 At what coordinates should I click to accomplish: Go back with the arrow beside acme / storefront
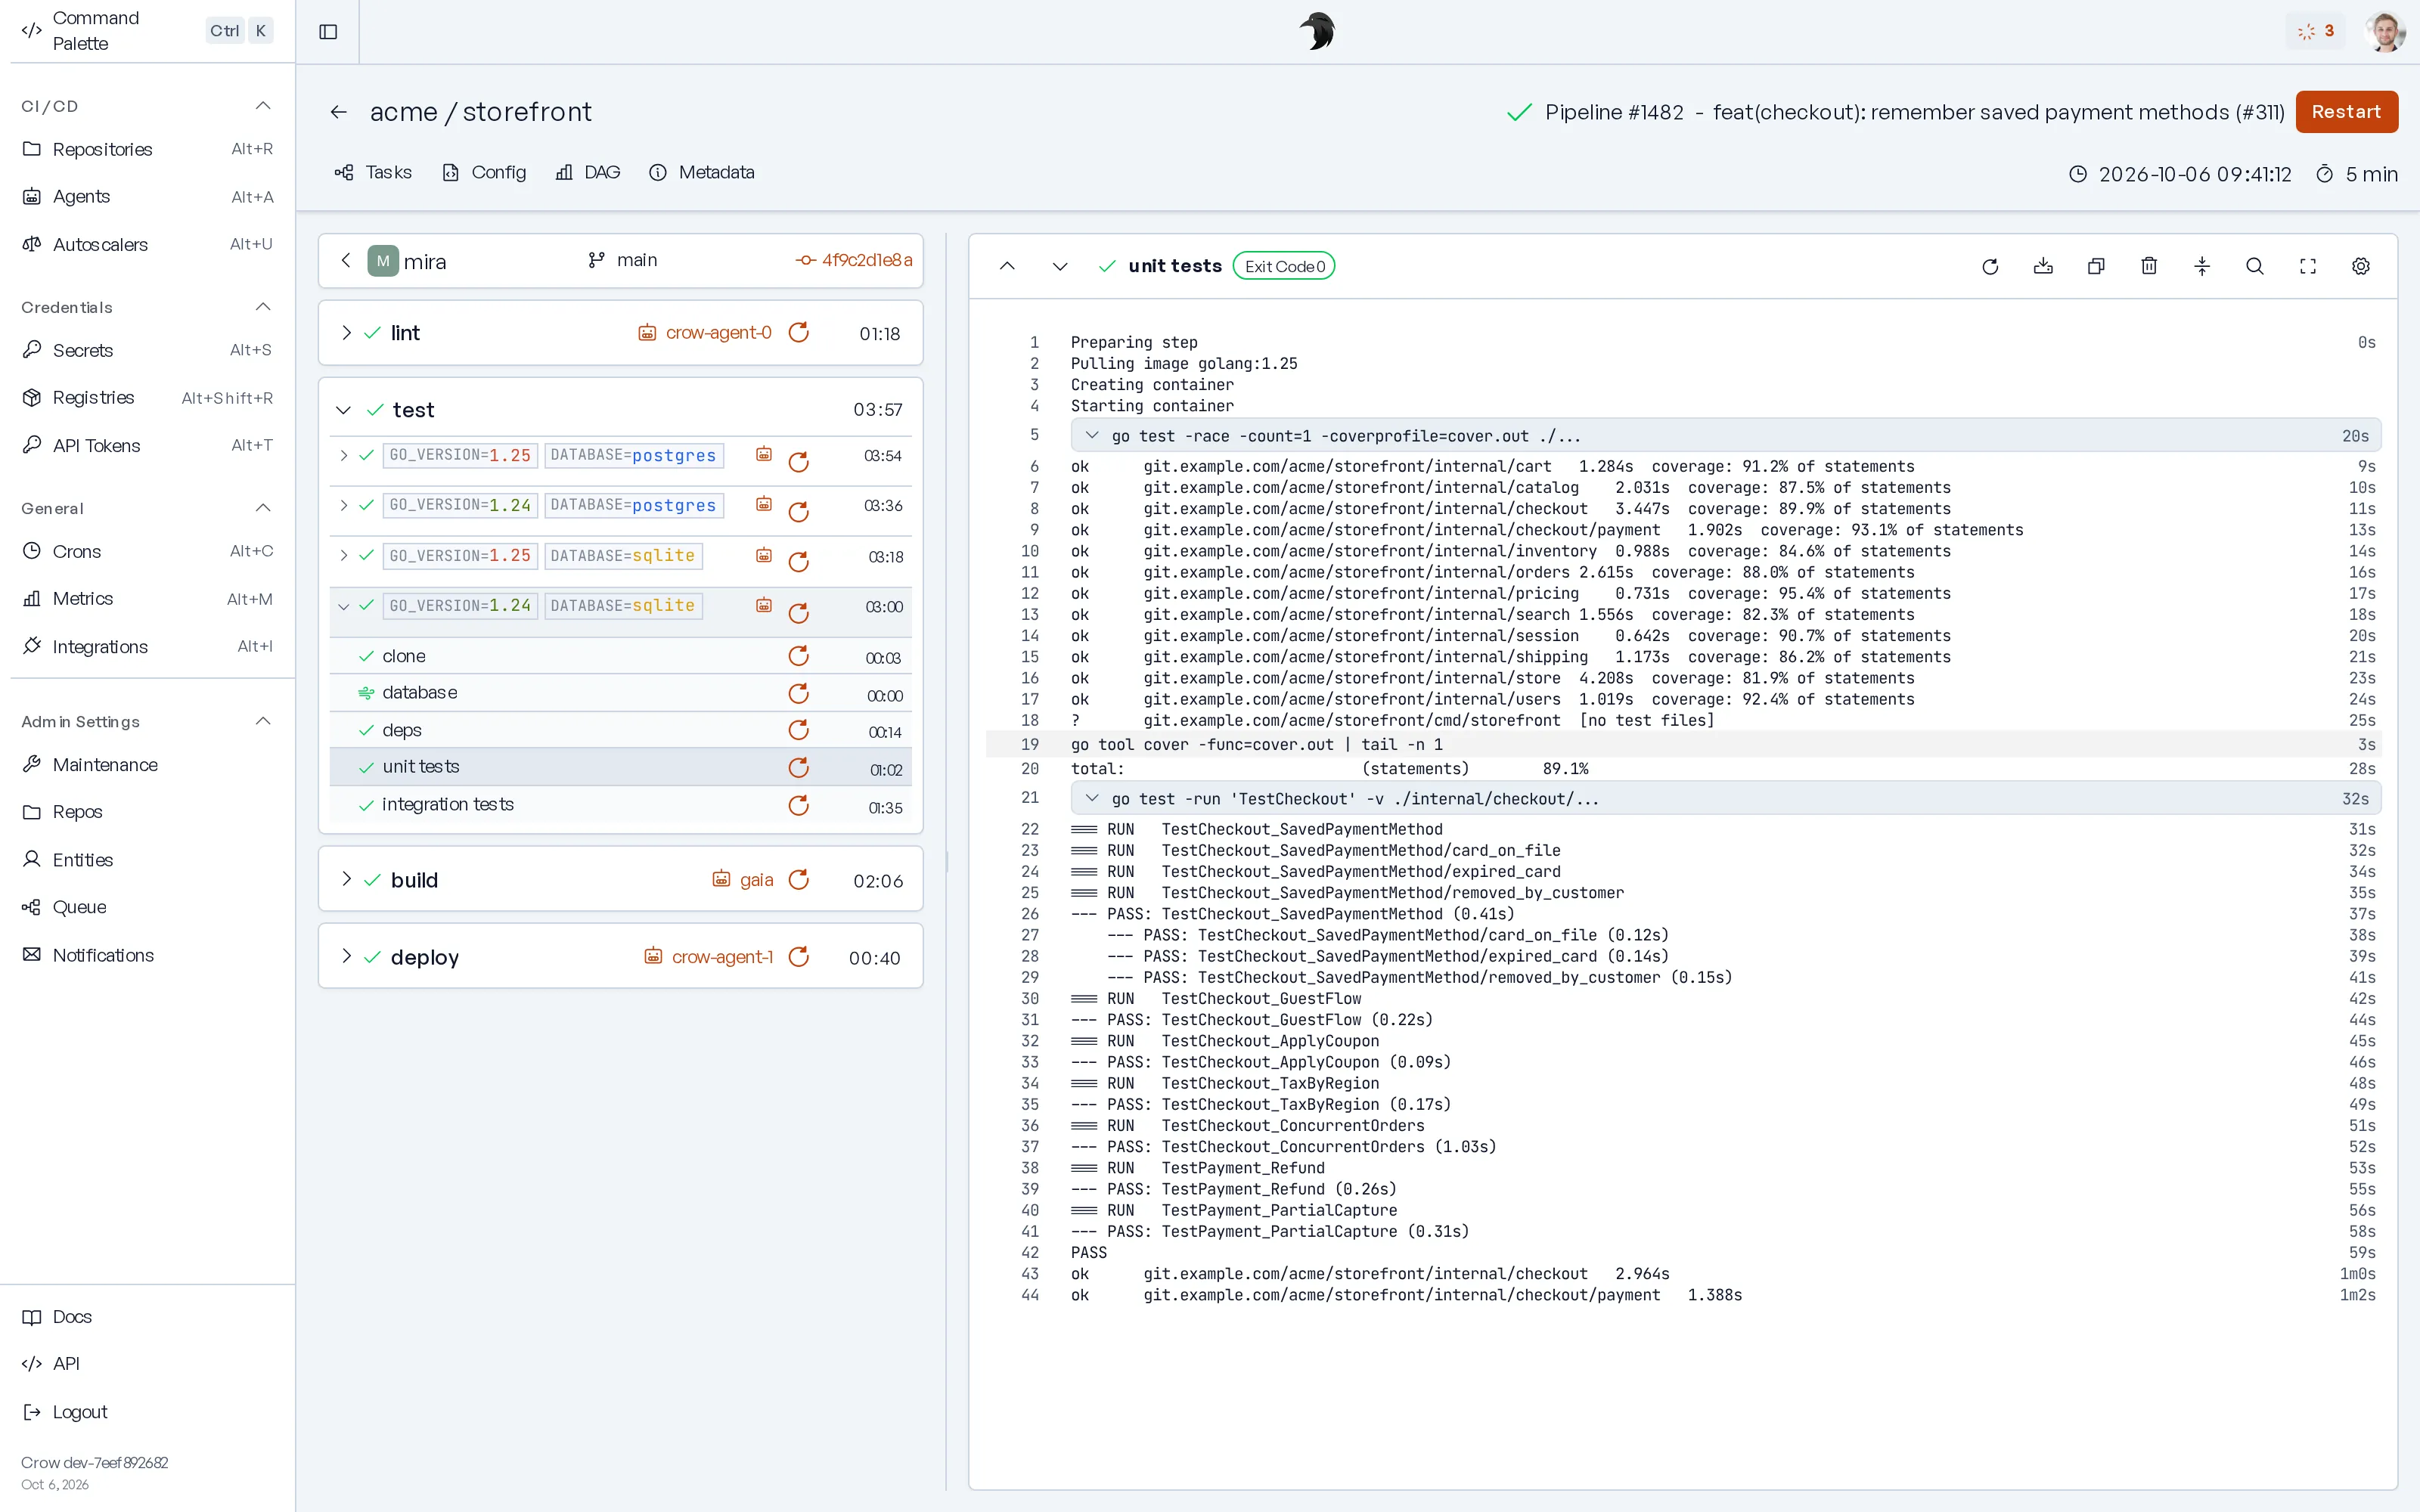(x=339, y=112)
